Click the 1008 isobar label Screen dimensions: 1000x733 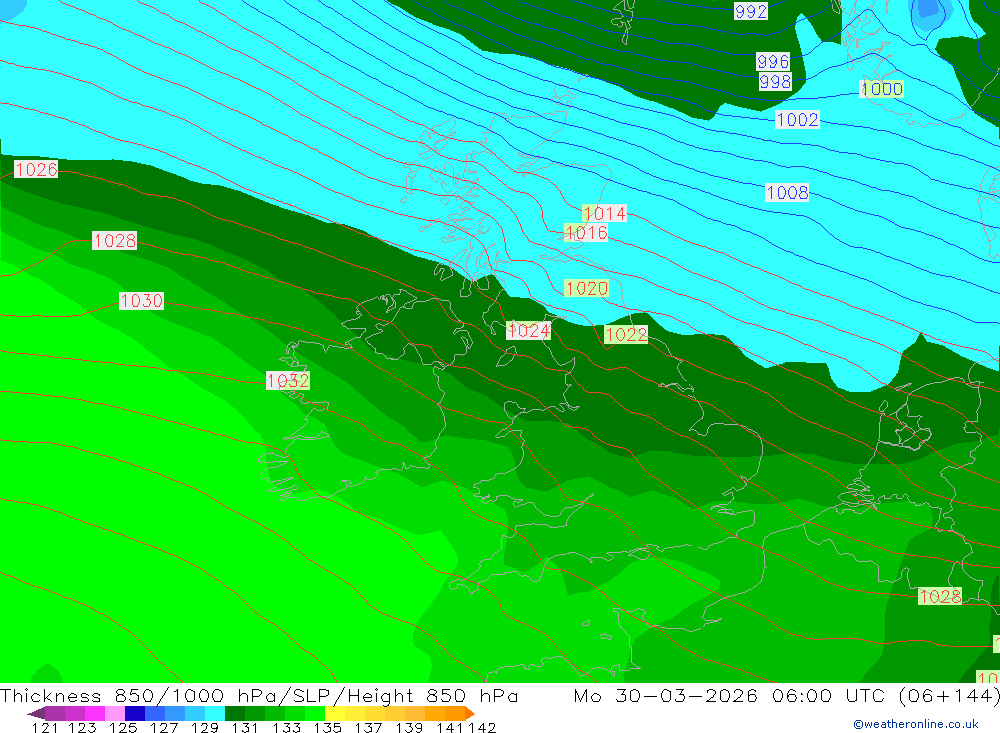point(788,192)
